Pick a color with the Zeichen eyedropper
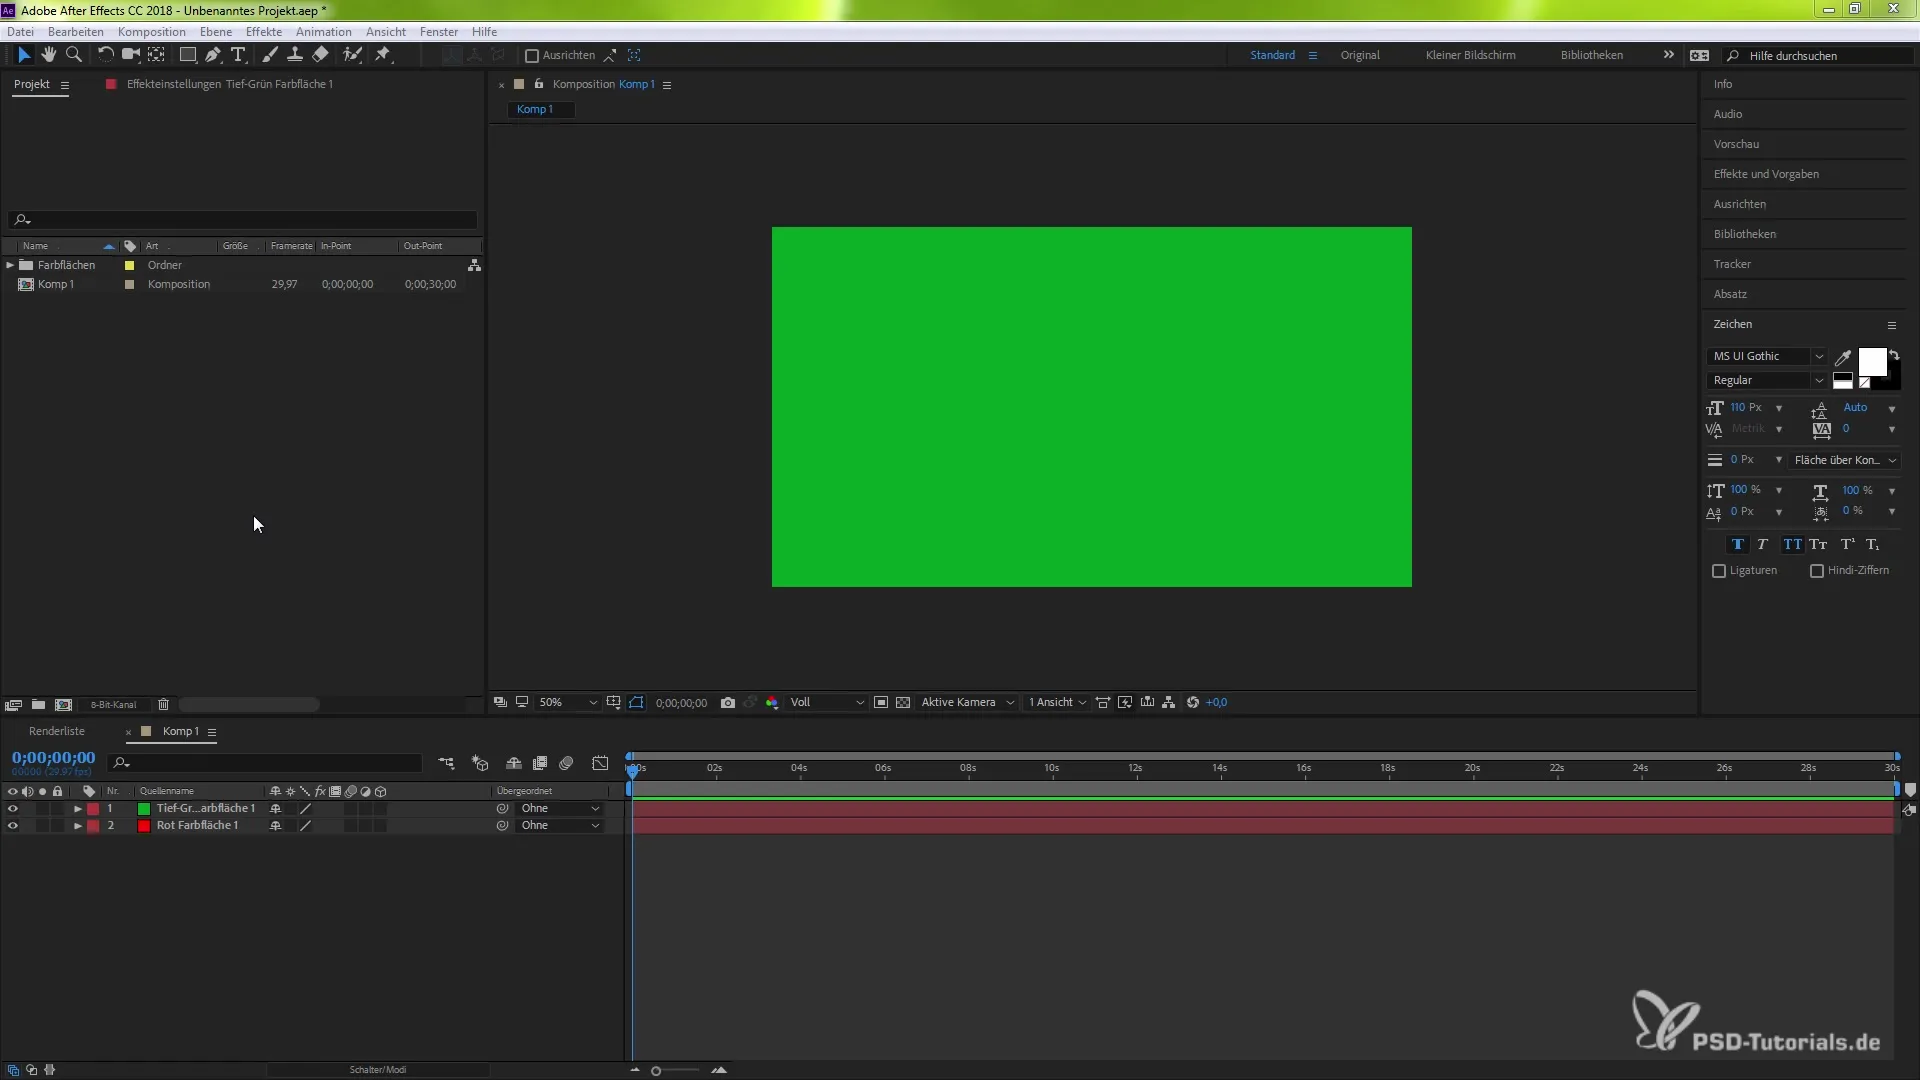This screenshot has height=1080, width=1920. (x=1843, y=357)
